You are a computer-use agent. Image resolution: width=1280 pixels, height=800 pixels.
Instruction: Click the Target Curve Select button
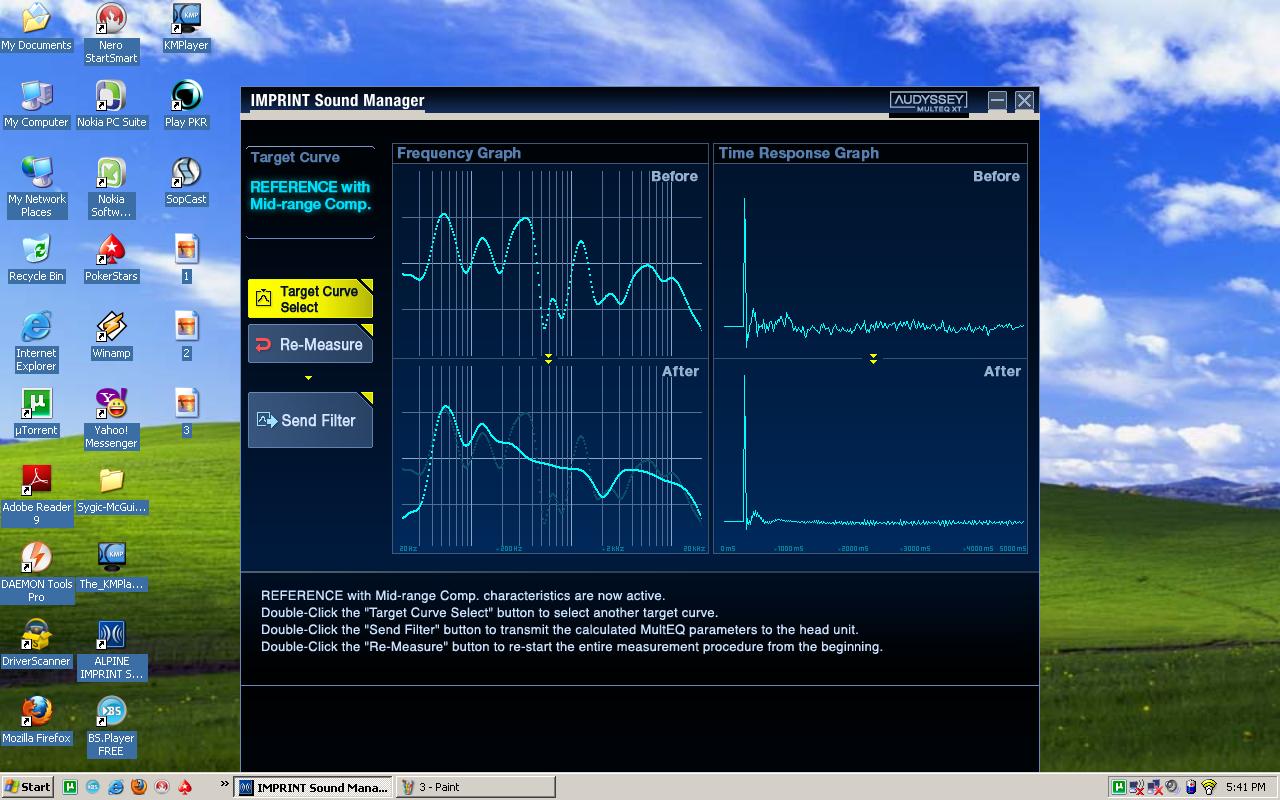[310, 299]
